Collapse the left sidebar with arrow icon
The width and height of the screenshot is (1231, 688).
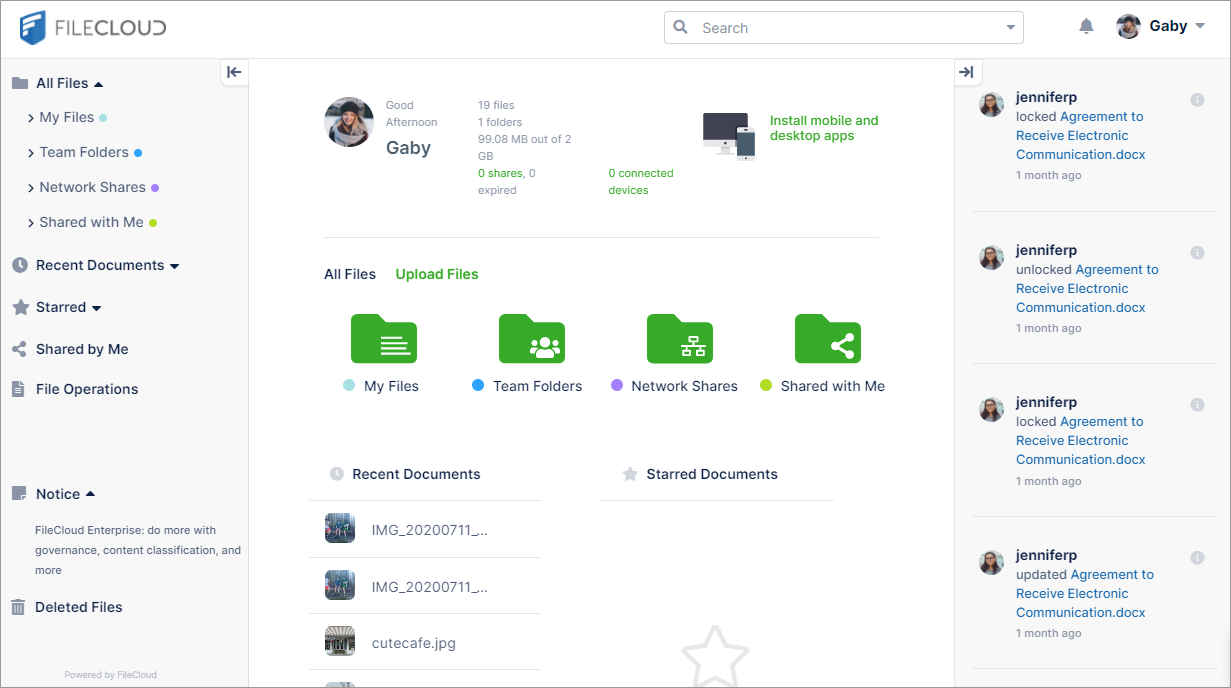pyautogui.click(x=234, y=72)
